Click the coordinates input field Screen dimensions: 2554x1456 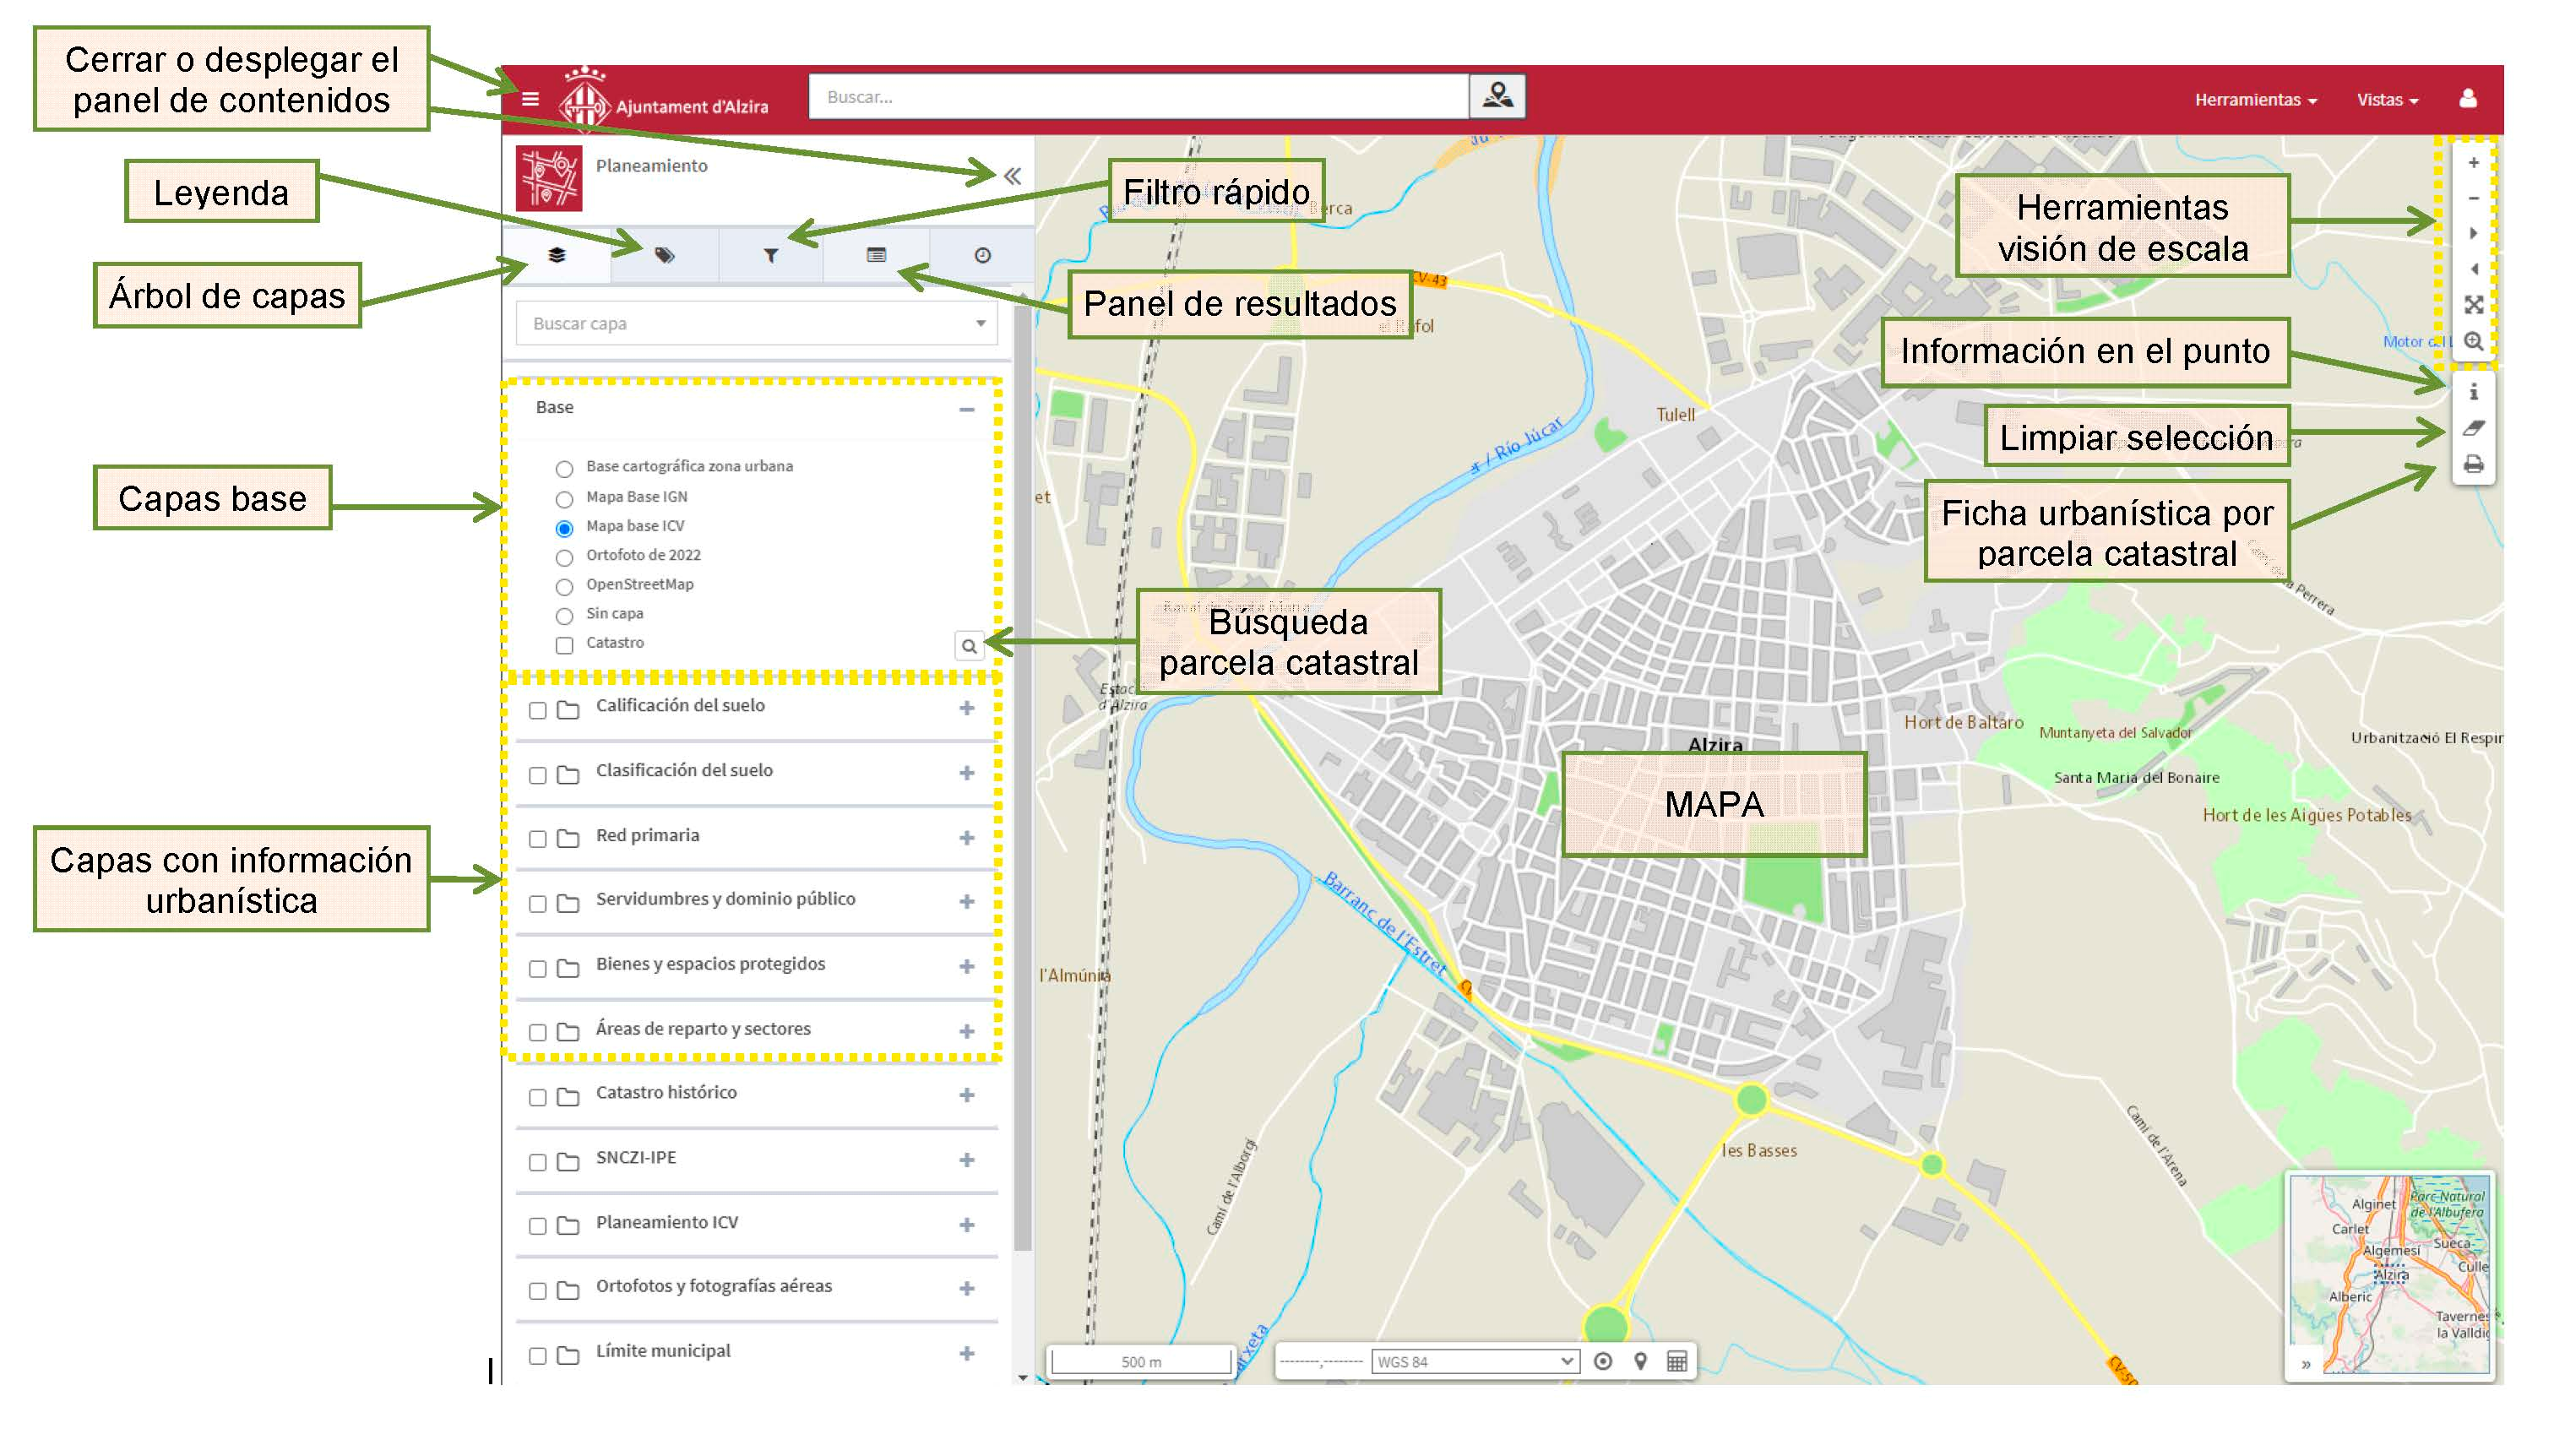point(1321,1361)
